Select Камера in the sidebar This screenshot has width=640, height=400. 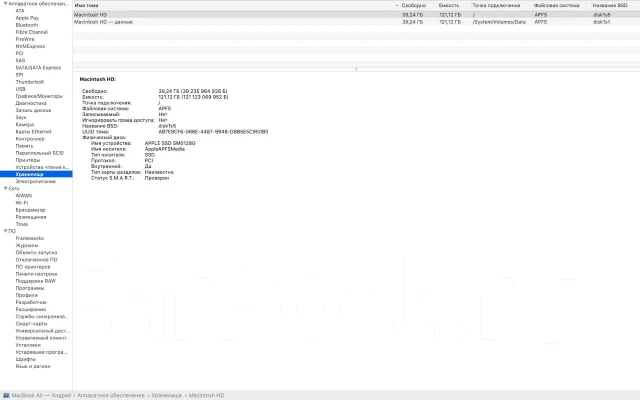[24, 124]
